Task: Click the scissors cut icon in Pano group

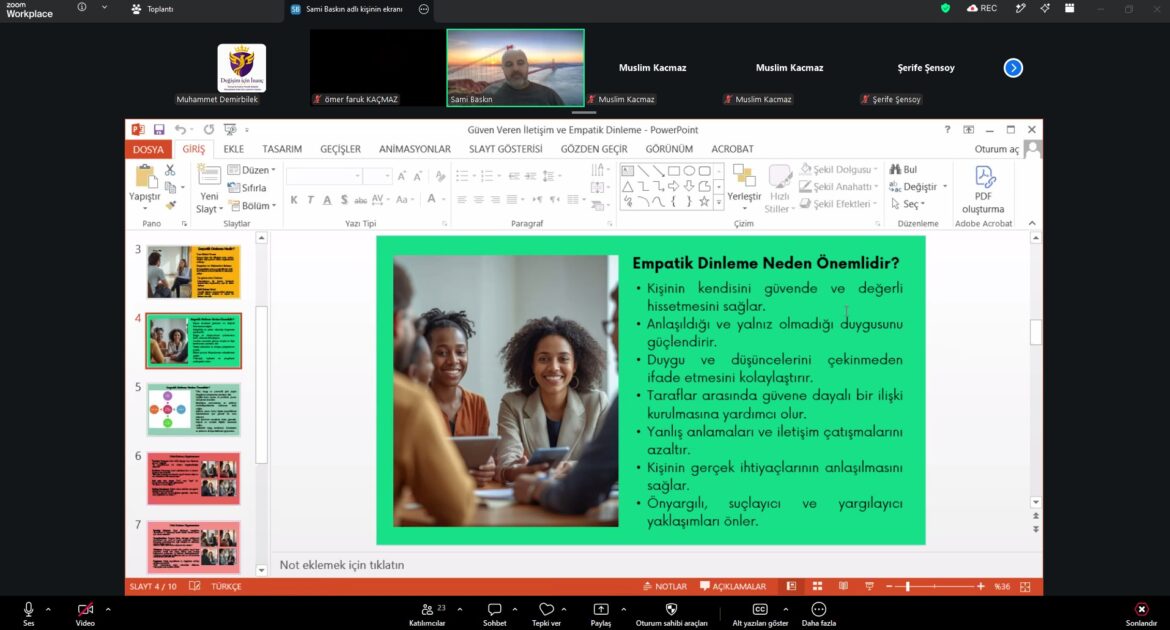Action: tap(170, 170)
